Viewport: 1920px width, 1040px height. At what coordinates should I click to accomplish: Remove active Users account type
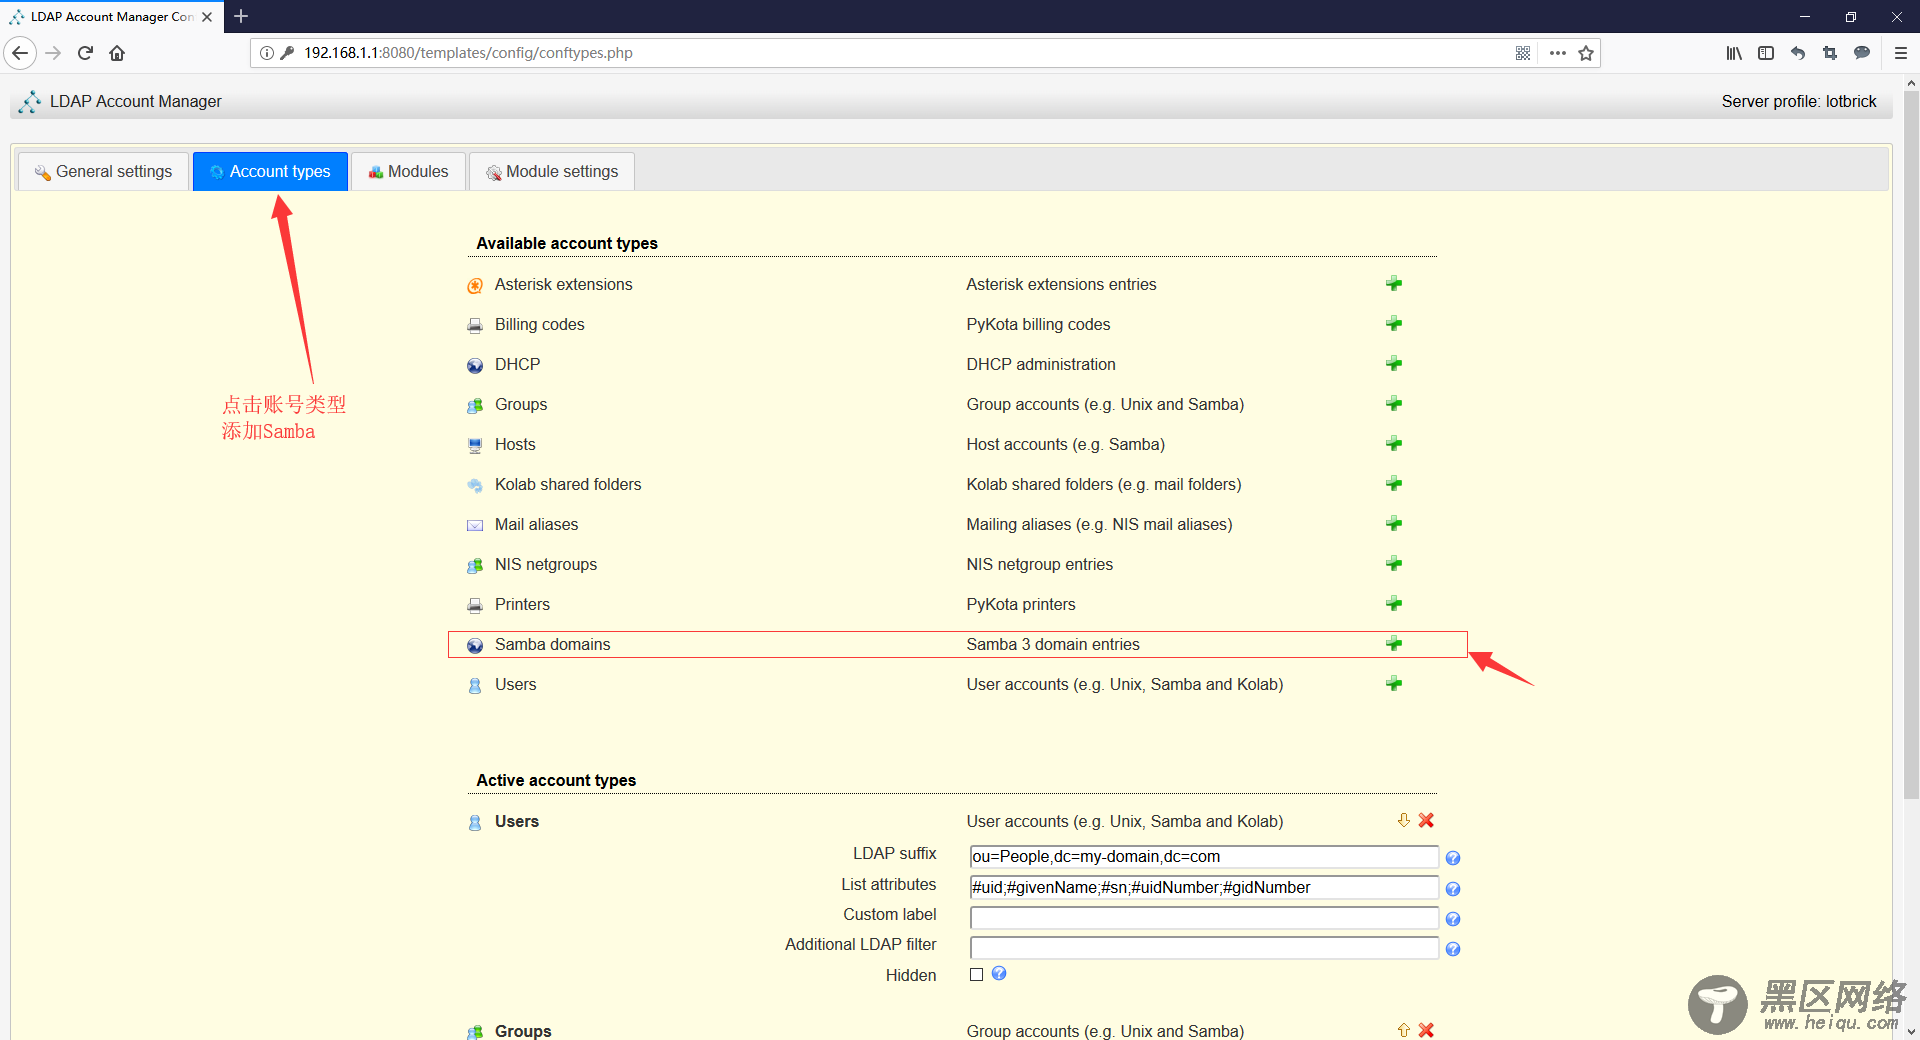click(x=1427, y=820)
